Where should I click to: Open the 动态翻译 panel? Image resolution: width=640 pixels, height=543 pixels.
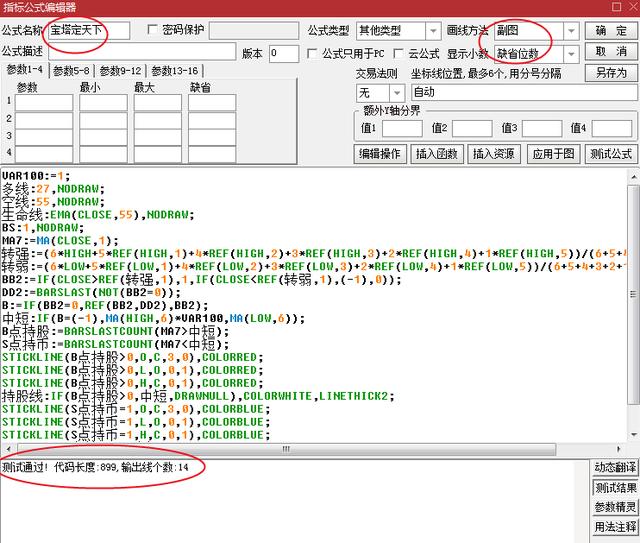pos(614,468)
